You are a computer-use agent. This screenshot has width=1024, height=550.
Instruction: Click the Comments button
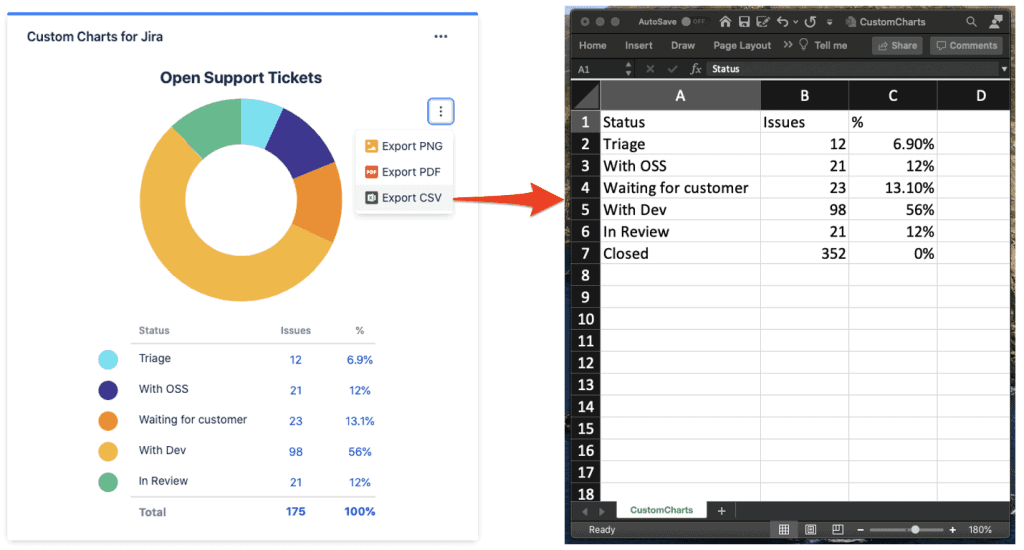click(966, 45)
